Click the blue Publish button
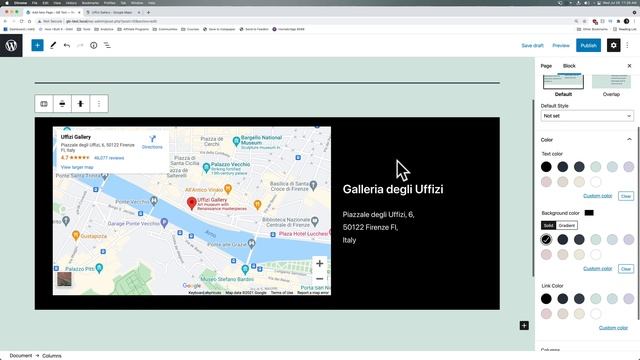 [x=588, y=45]
